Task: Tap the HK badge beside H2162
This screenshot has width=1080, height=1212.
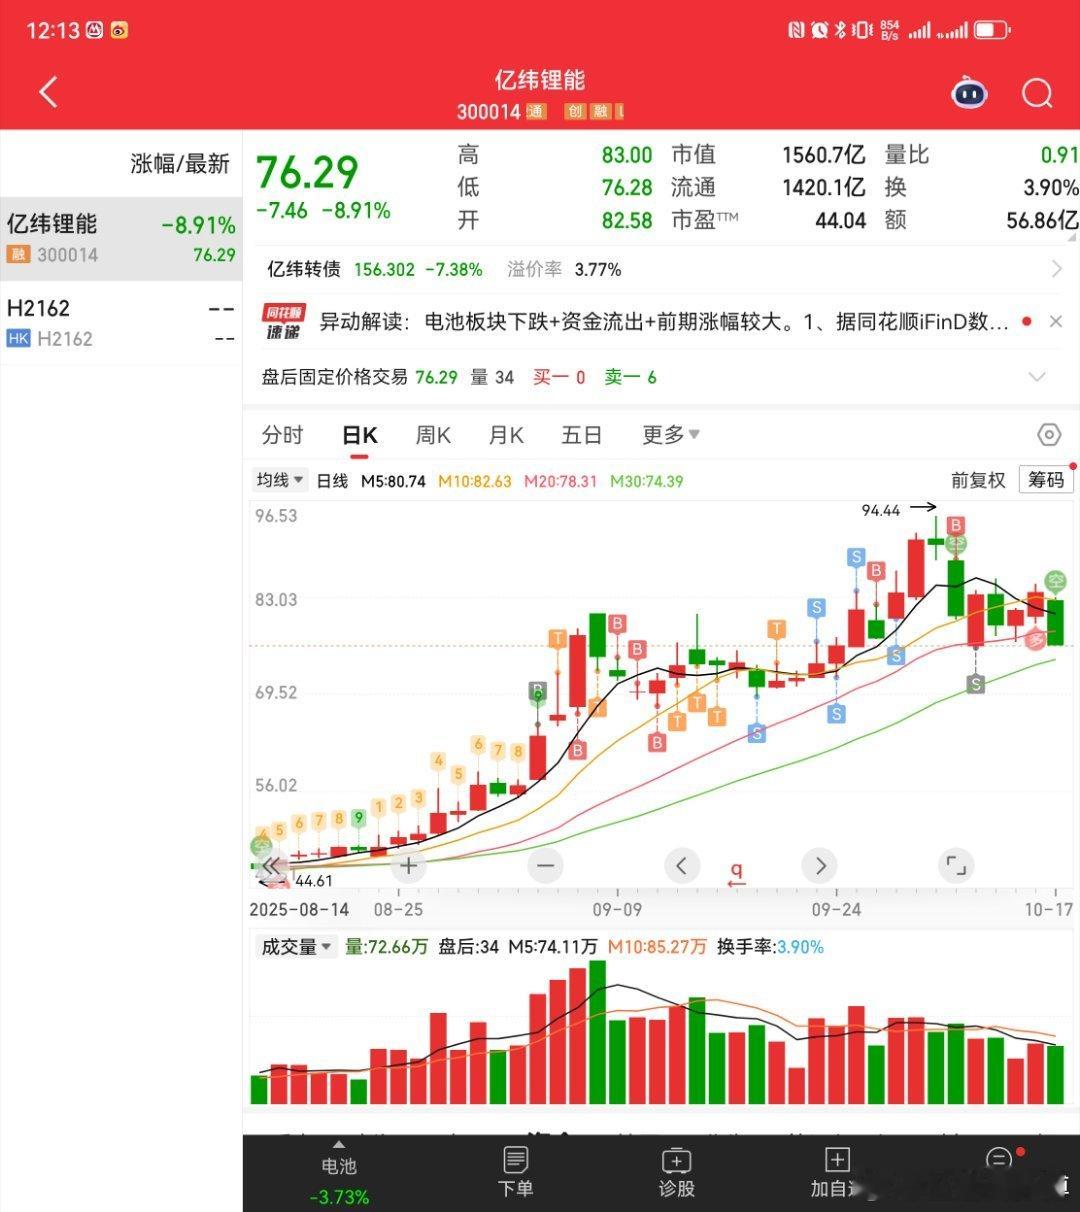Action: click(18, 339)
